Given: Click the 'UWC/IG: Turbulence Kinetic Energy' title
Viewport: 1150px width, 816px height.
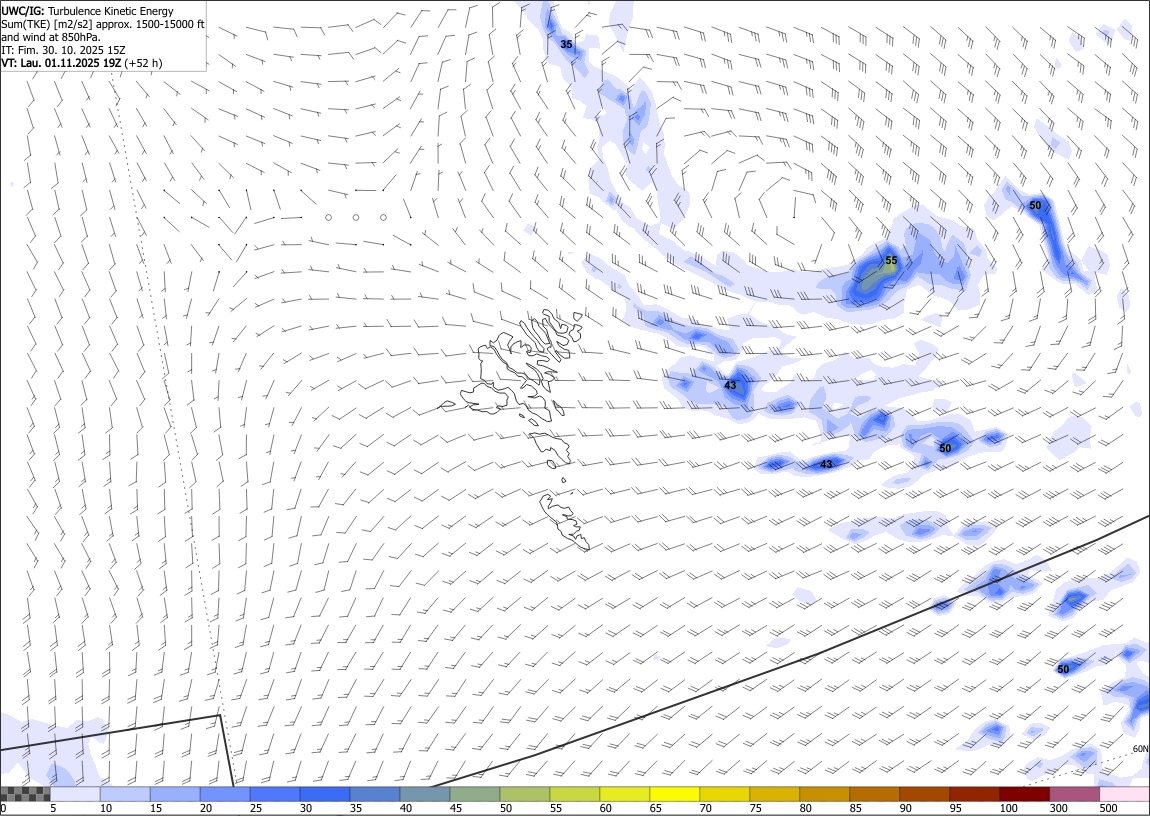Looking at the screenshot, I should [87, 11].
